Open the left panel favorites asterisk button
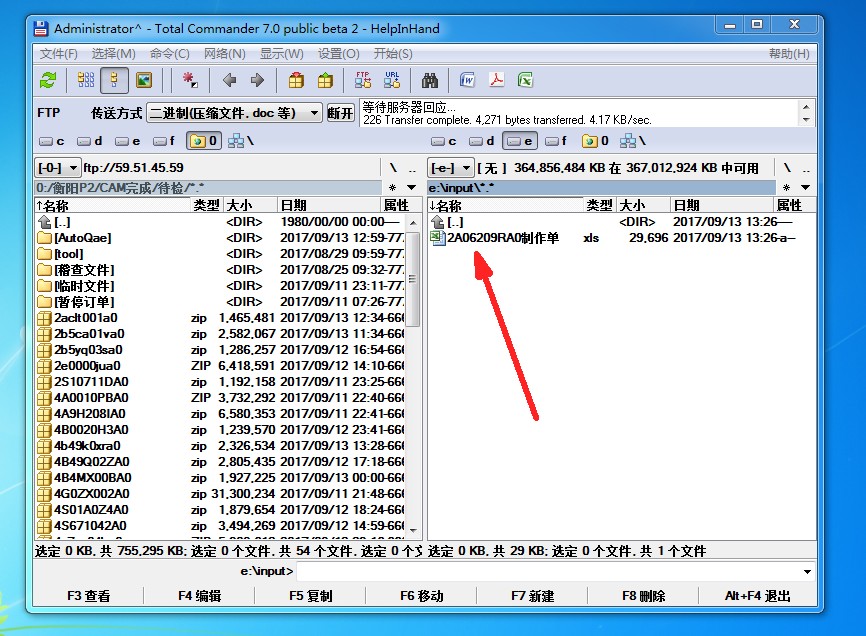 [x=393, y=188]
